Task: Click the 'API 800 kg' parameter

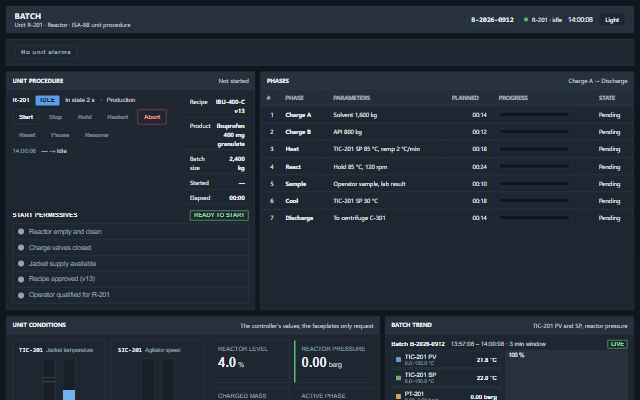Action: pos(347,132)
